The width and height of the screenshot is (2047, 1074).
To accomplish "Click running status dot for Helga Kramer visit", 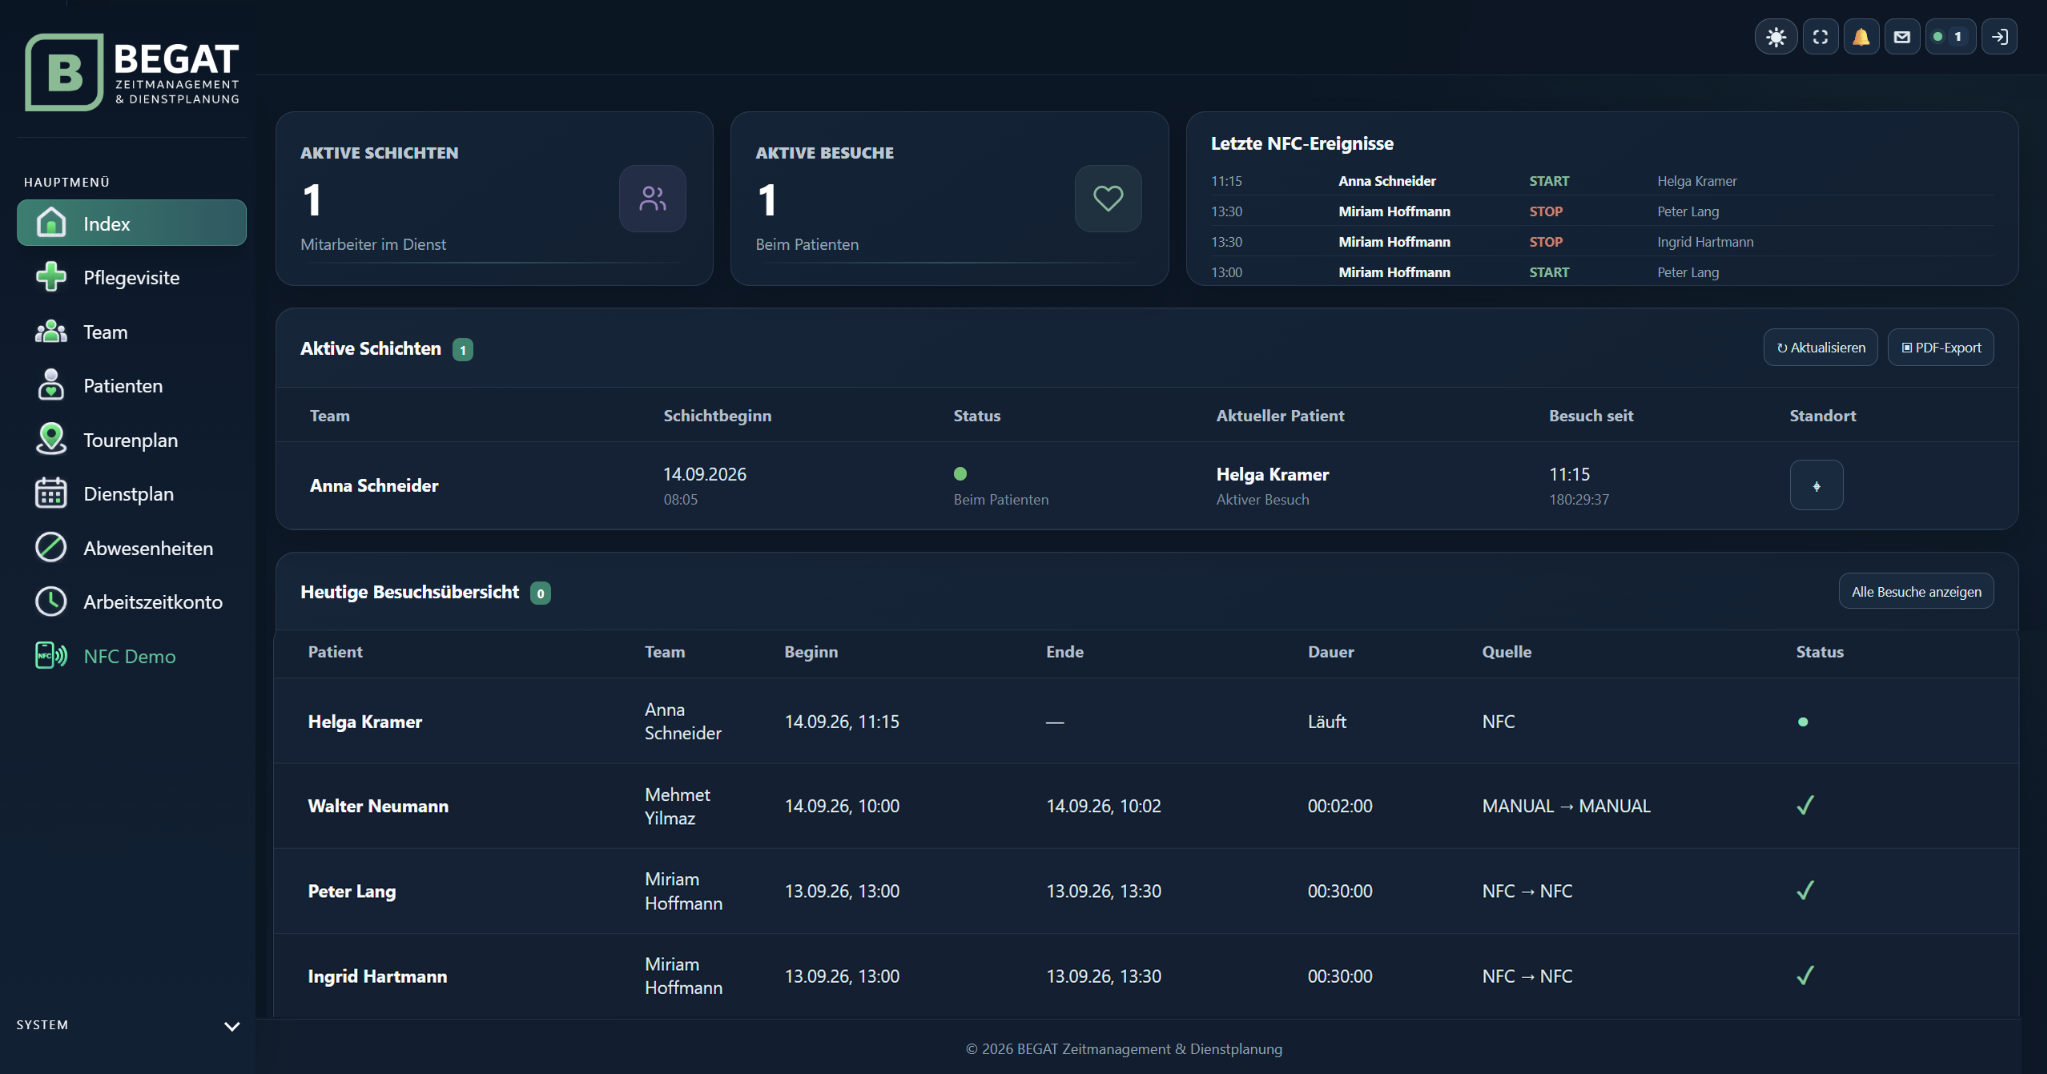I will (1803, 721).
